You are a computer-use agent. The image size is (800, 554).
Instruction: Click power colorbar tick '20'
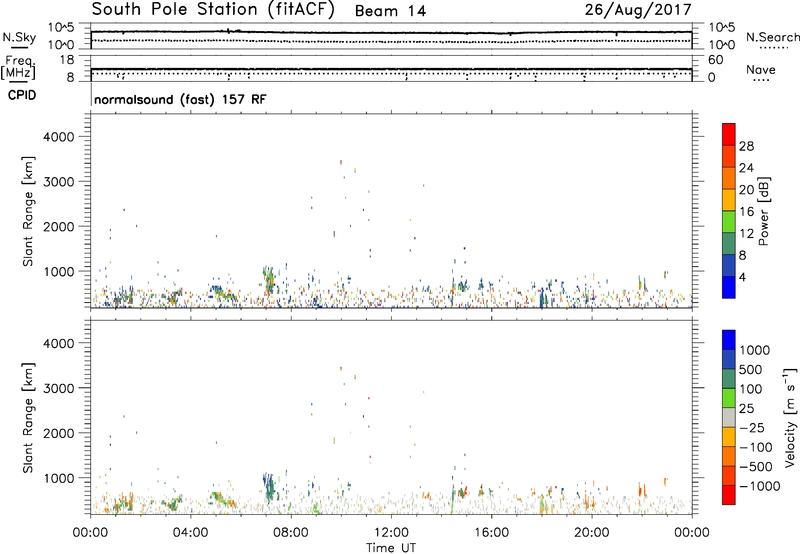746,190
